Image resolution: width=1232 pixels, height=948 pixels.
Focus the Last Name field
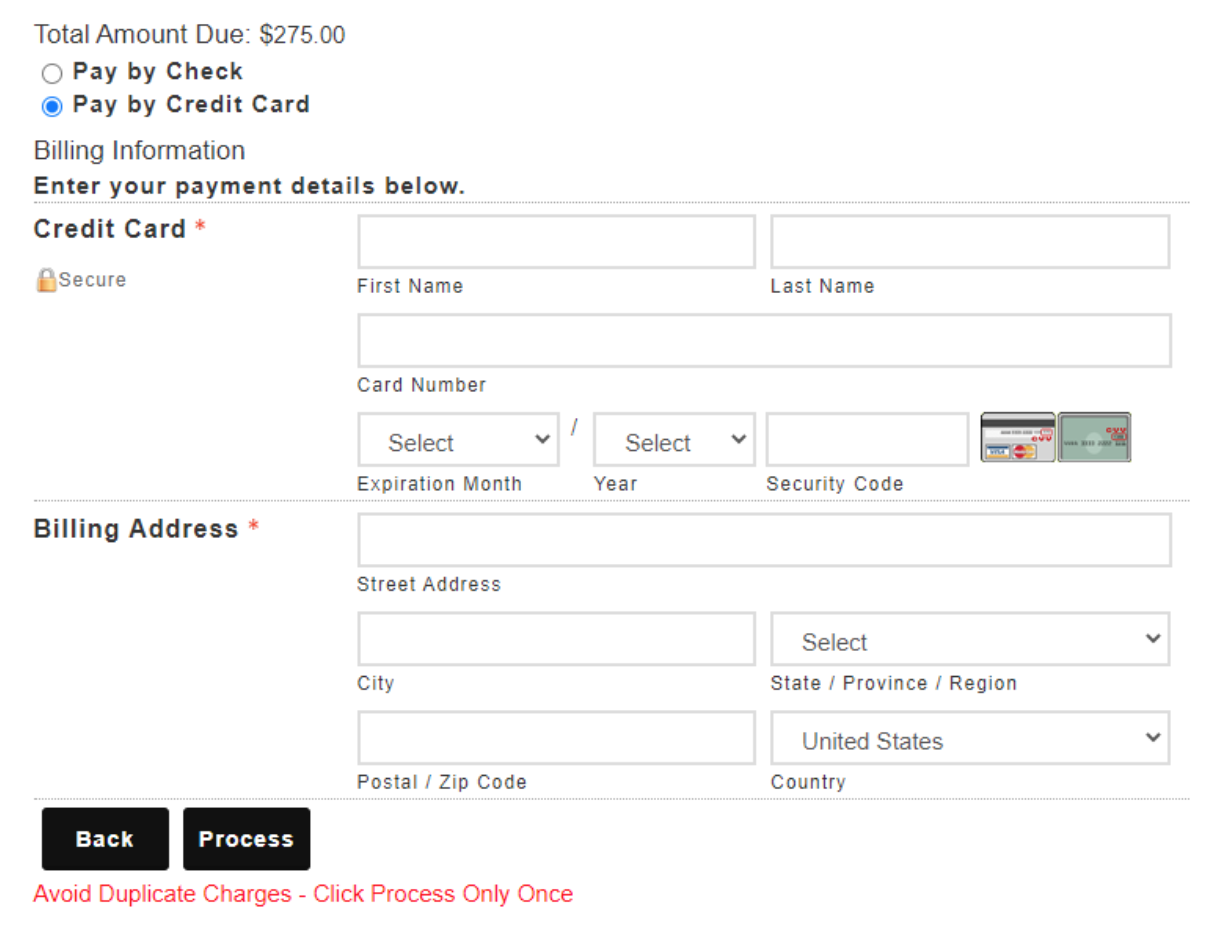pyautogui.click(x=969, y=242)
